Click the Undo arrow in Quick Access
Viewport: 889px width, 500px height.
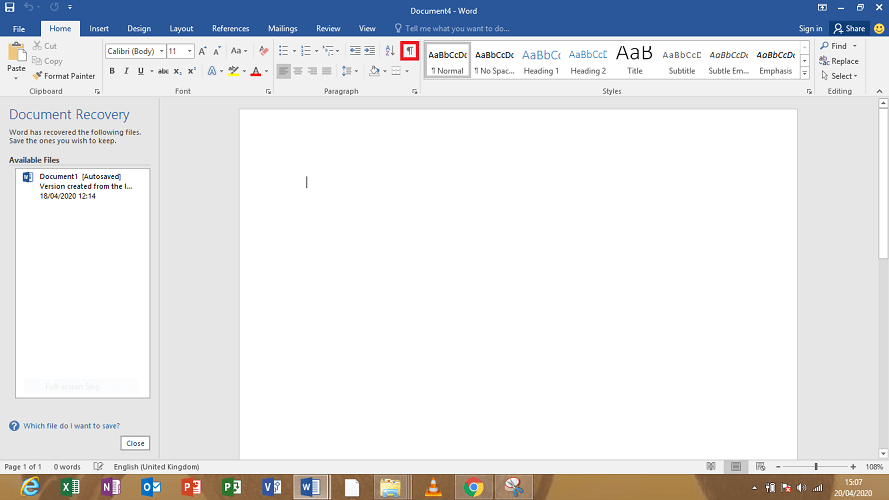[28, 7]
